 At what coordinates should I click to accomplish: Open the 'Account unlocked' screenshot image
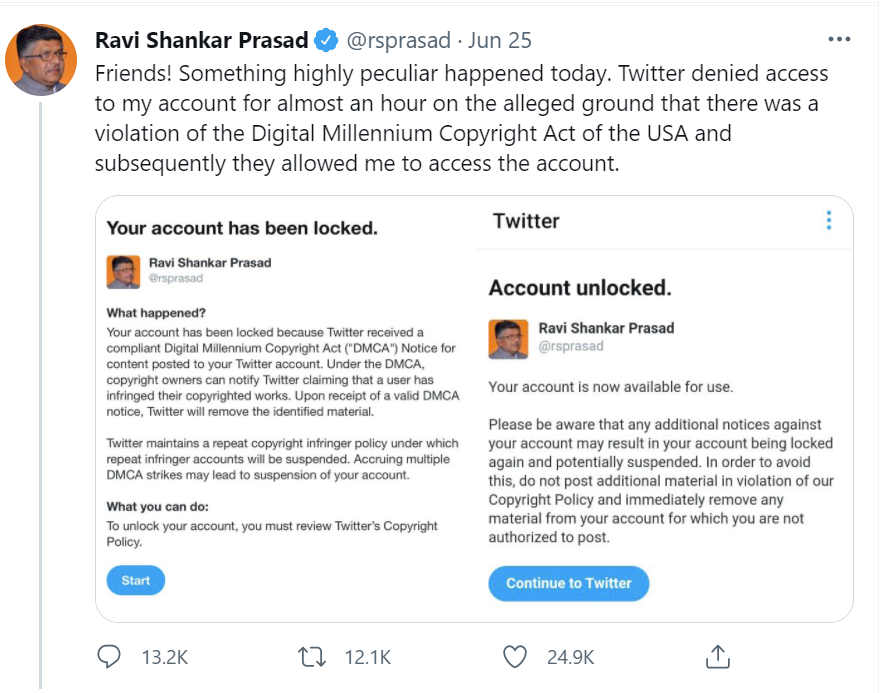[664, 409]
